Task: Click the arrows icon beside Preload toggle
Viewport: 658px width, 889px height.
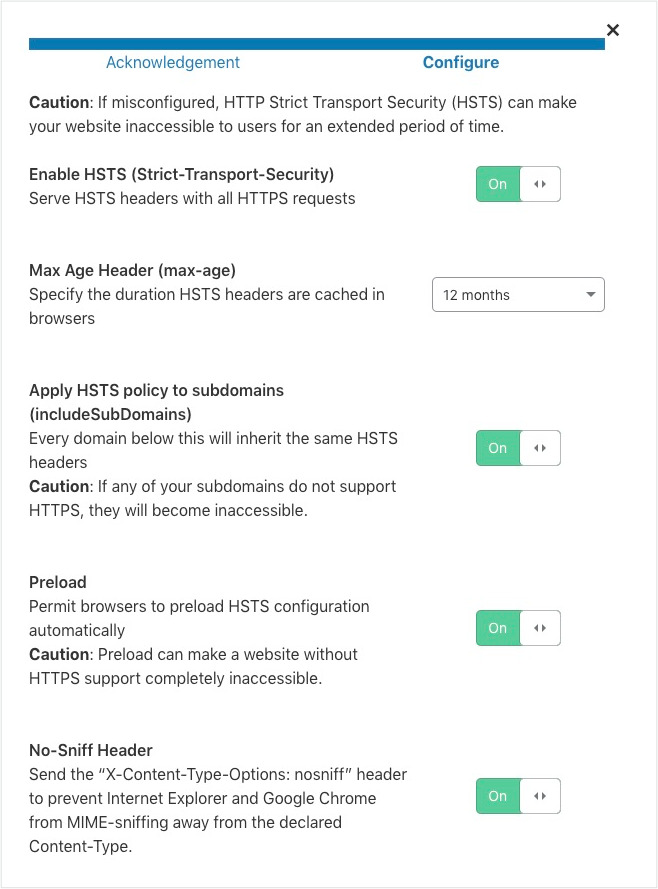Action: (540, 628)
